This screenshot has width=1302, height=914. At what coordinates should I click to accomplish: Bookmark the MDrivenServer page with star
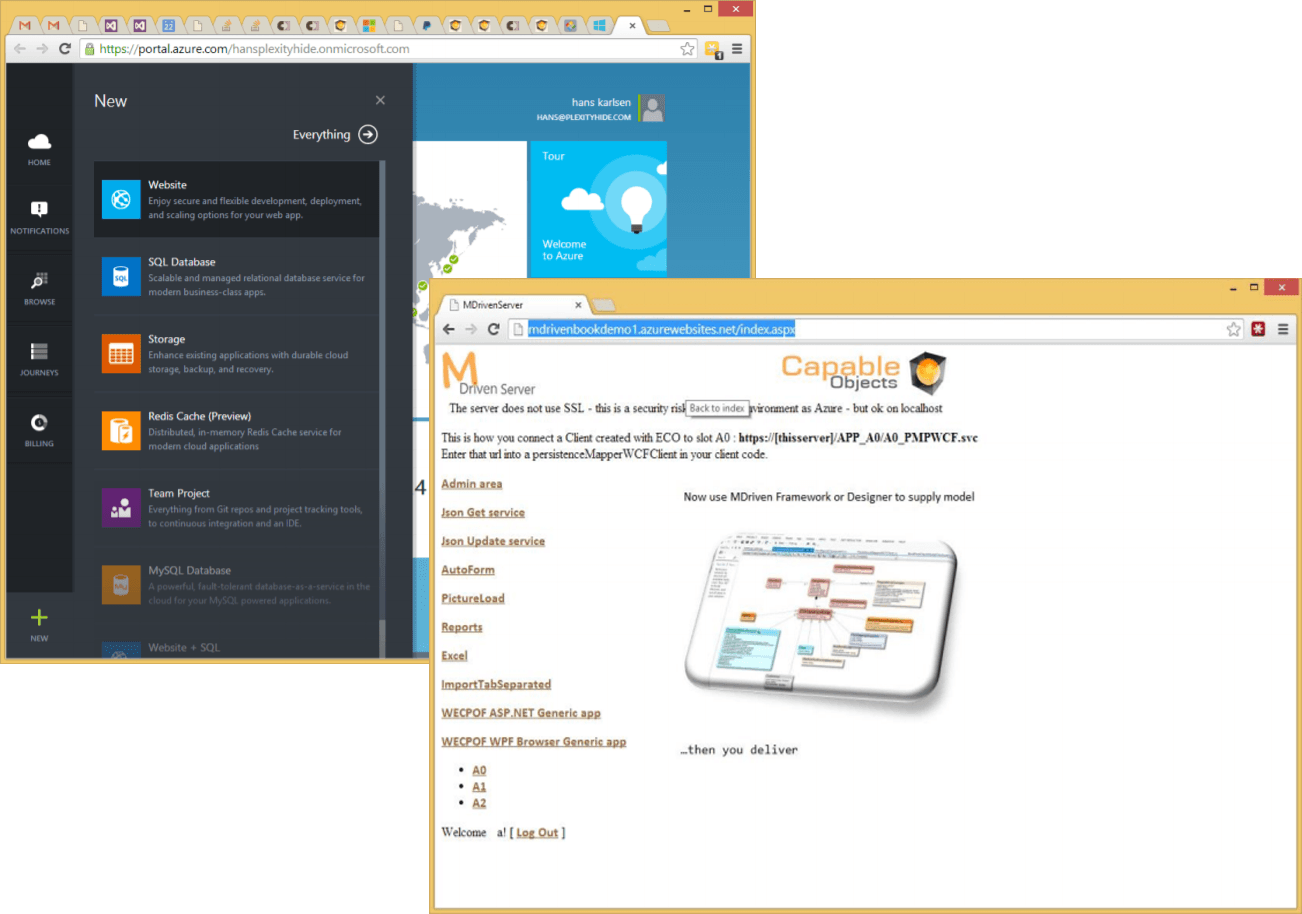pyautogui.click(x=1234, y=329)
